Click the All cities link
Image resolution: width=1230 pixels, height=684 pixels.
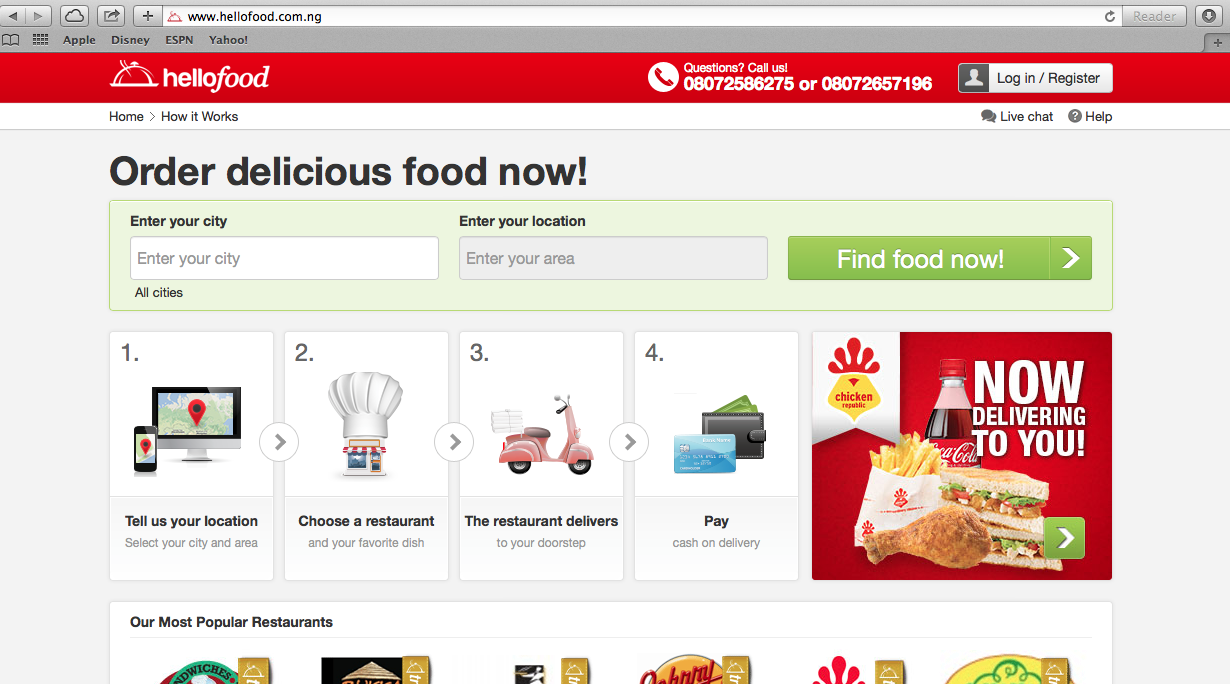159,292
